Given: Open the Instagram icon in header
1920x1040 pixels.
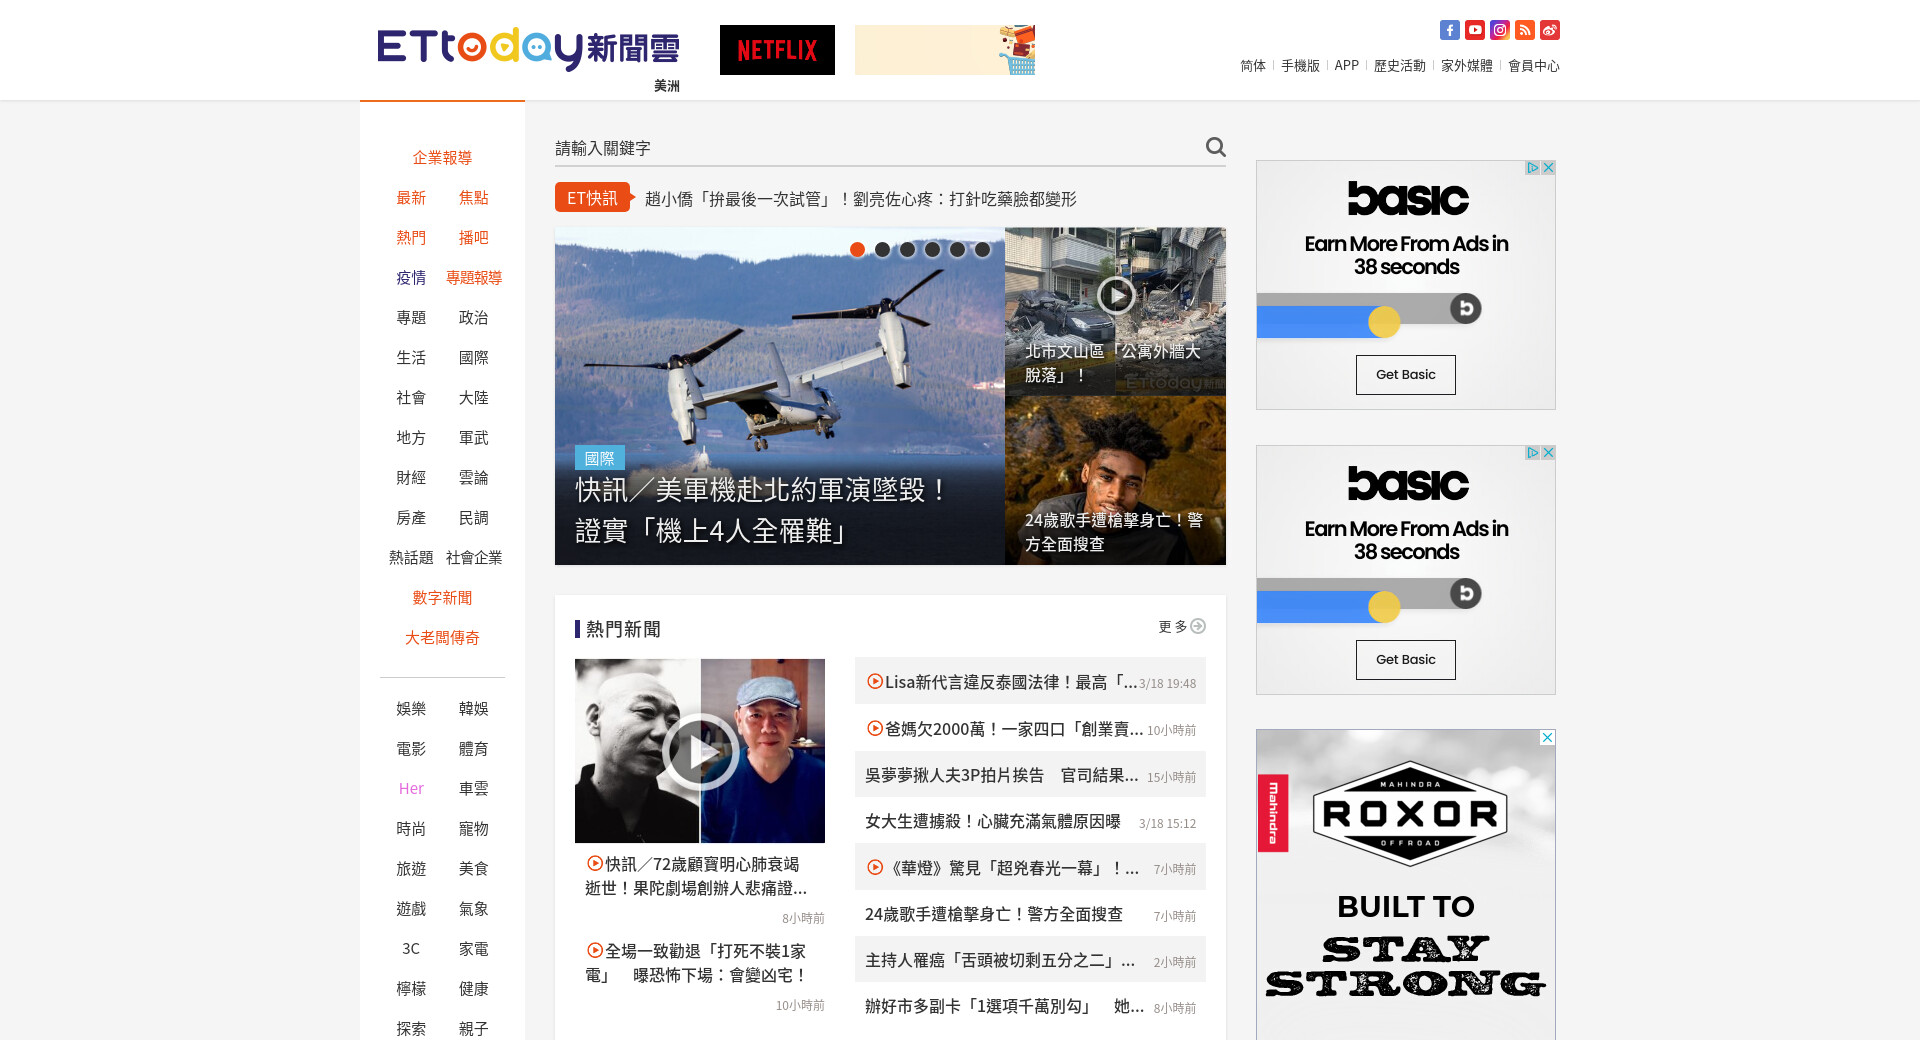Looking at the screenshot, I should (1499, 30).
